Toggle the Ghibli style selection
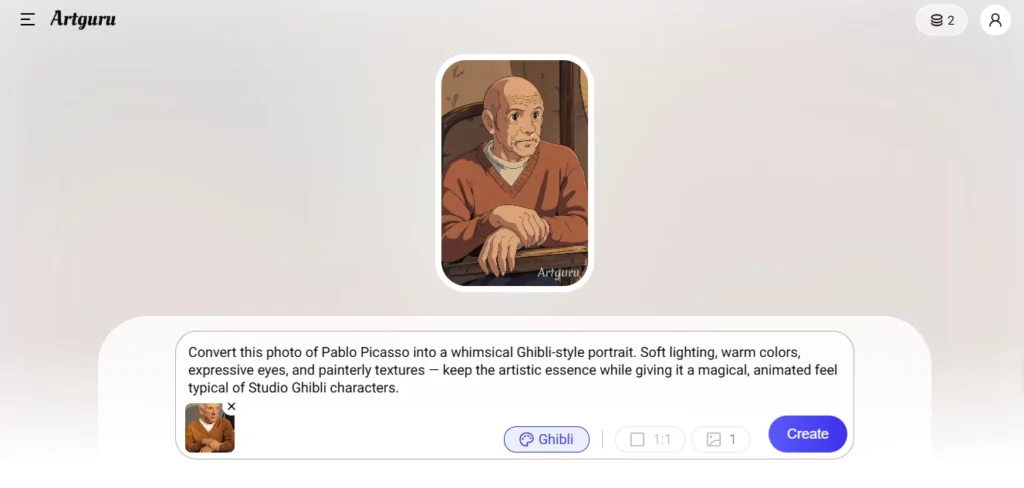This screenshot has height=488, width=1024. click(547, 440)
